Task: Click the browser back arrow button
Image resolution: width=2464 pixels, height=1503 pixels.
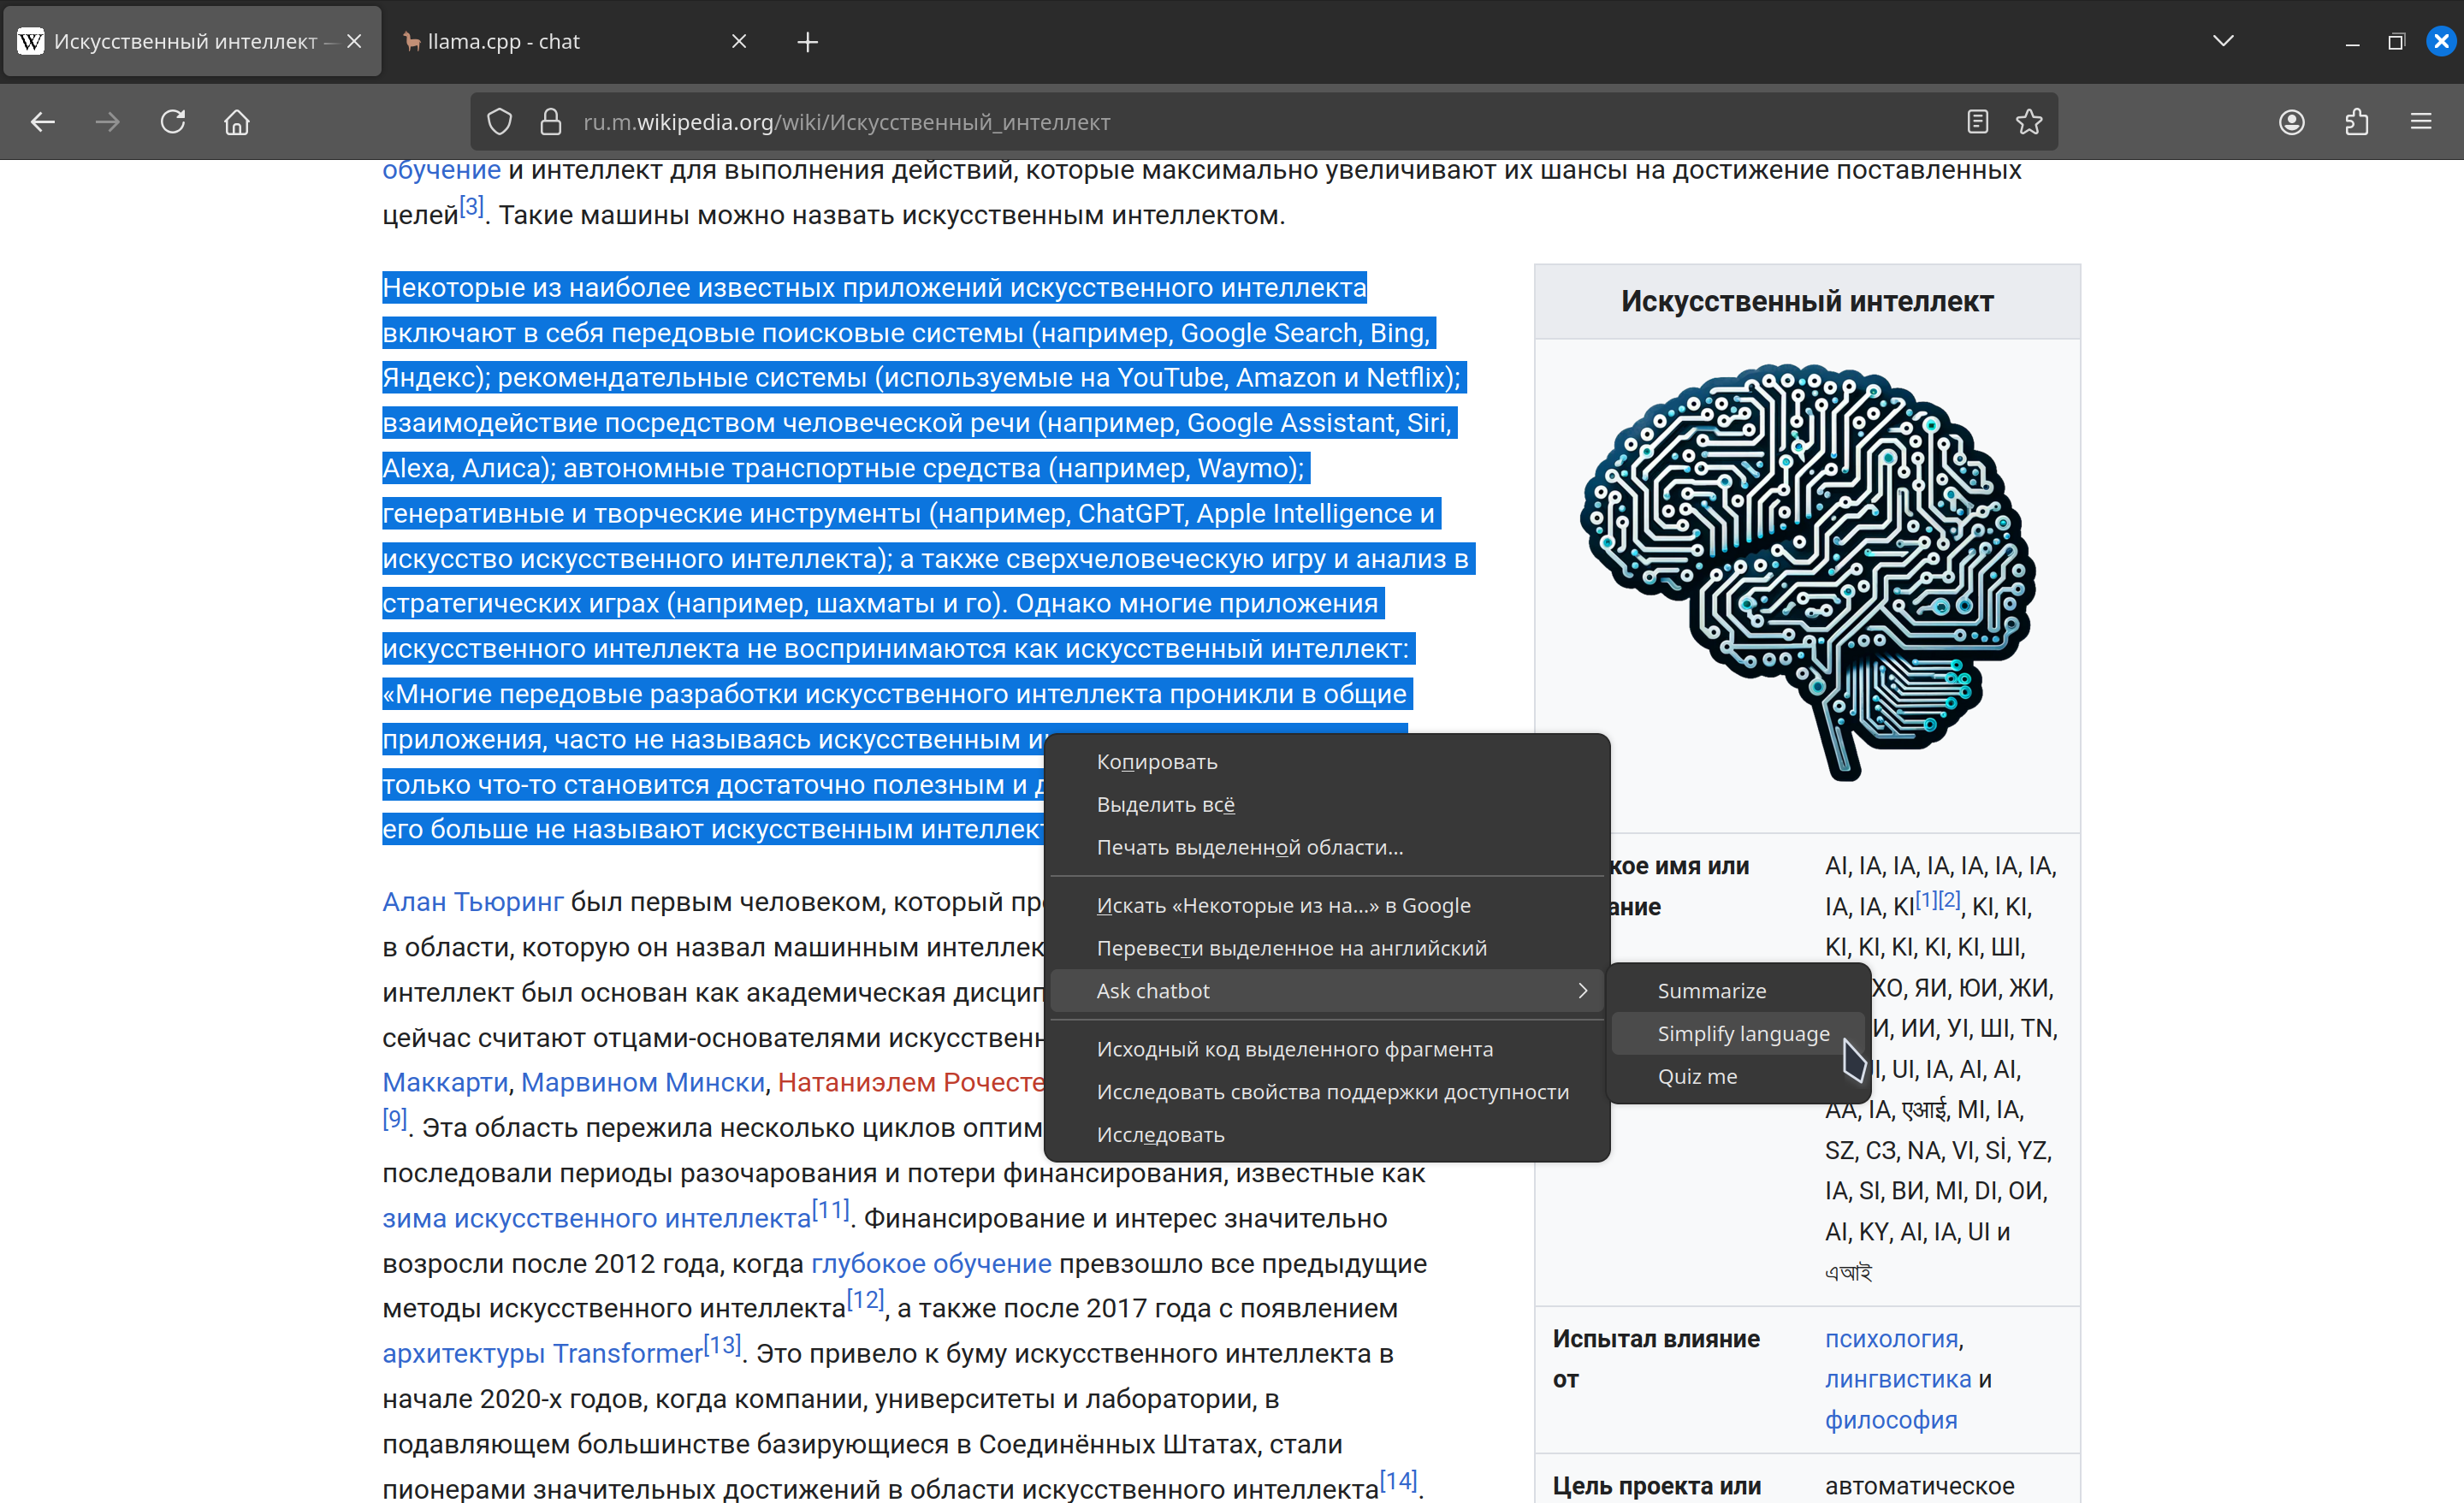Action: (43, 122)
